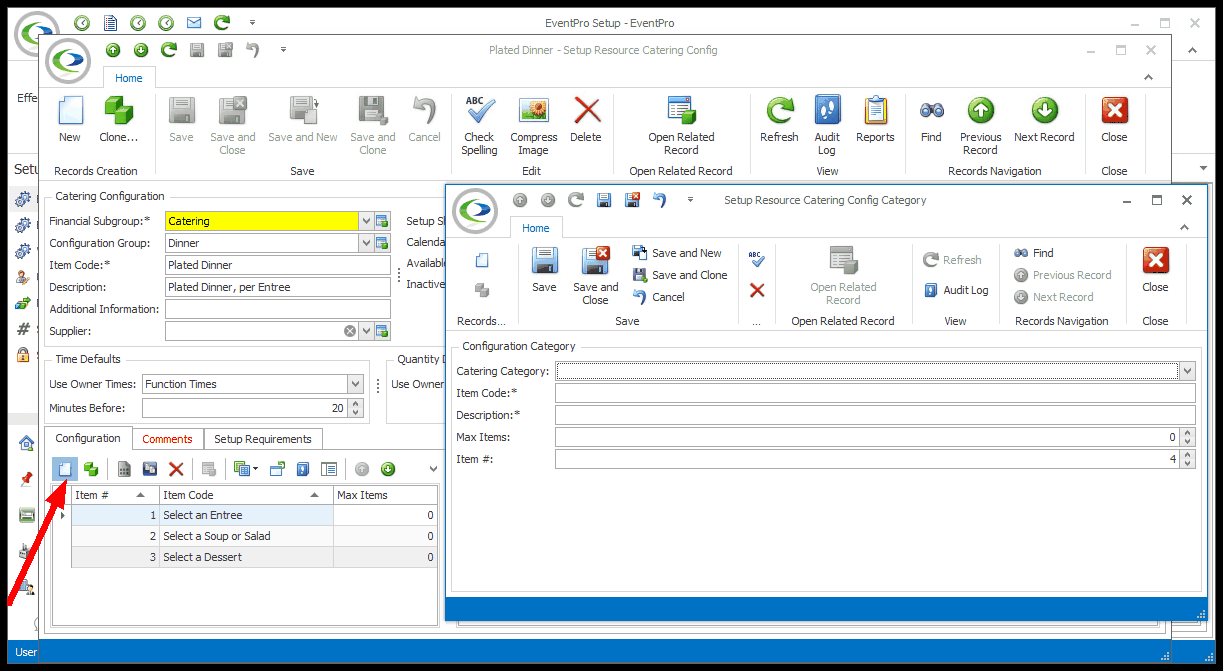
Task: Go to Previous Record in Plated Dinner ribbon
Action: pyautogui.click(x=980, y=126)
